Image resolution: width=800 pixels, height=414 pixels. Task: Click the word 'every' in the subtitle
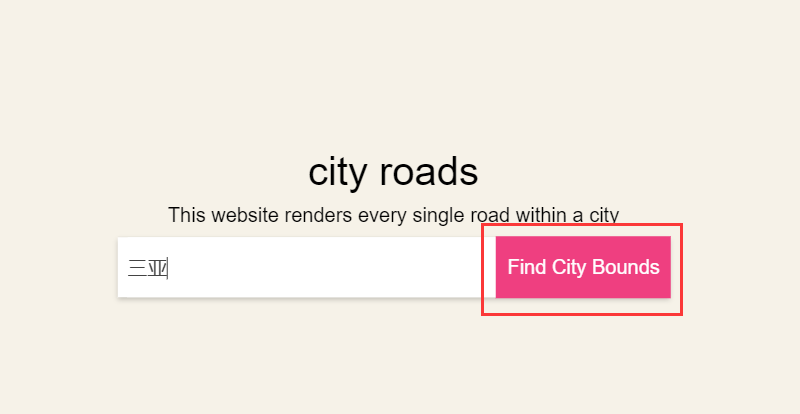click(x=383, y=216)
